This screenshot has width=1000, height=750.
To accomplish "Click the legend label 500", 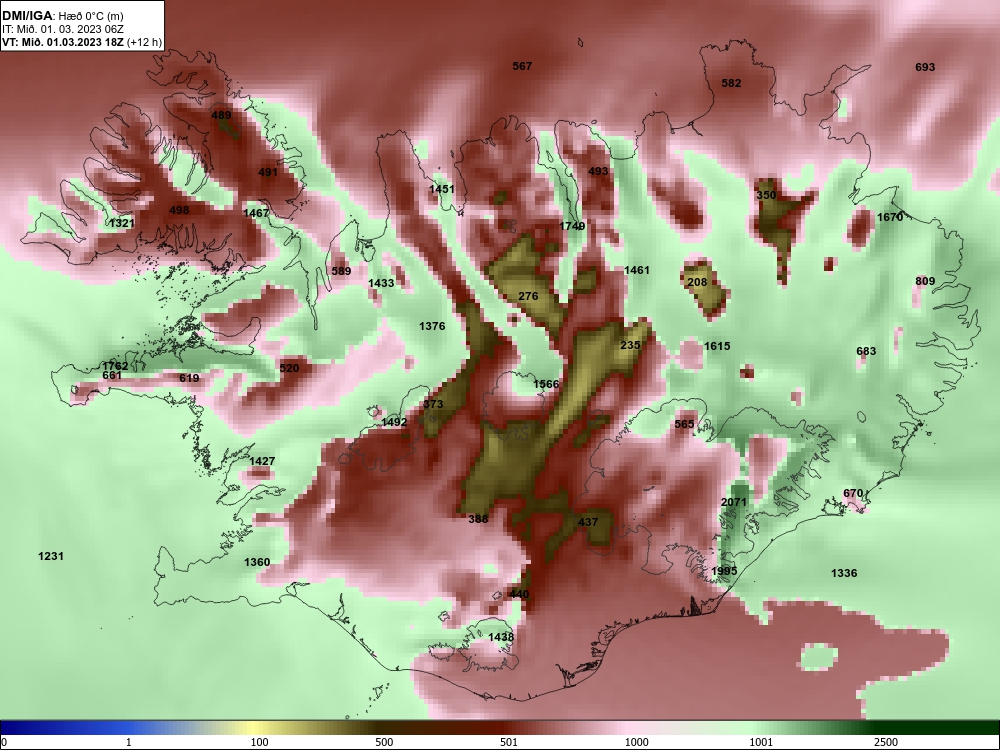I will click(385, 742).
